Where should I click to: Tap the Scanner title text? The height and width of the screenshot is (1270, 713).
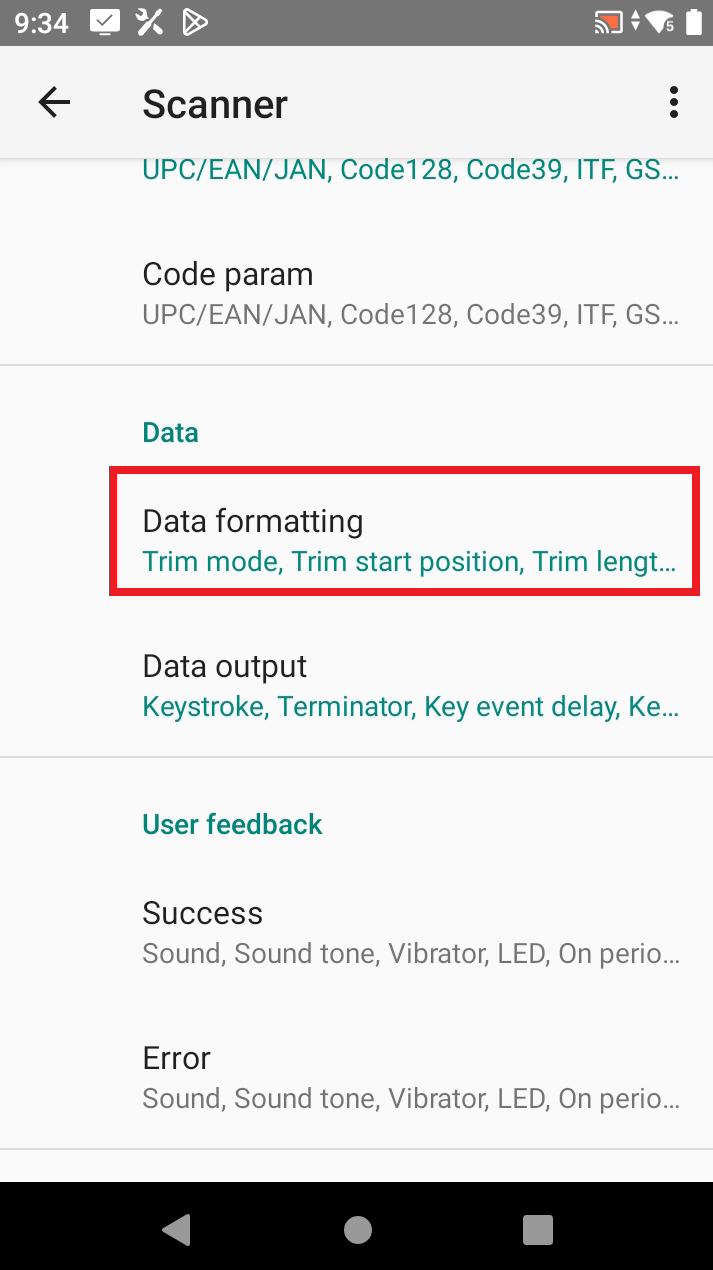pos(215,104)
